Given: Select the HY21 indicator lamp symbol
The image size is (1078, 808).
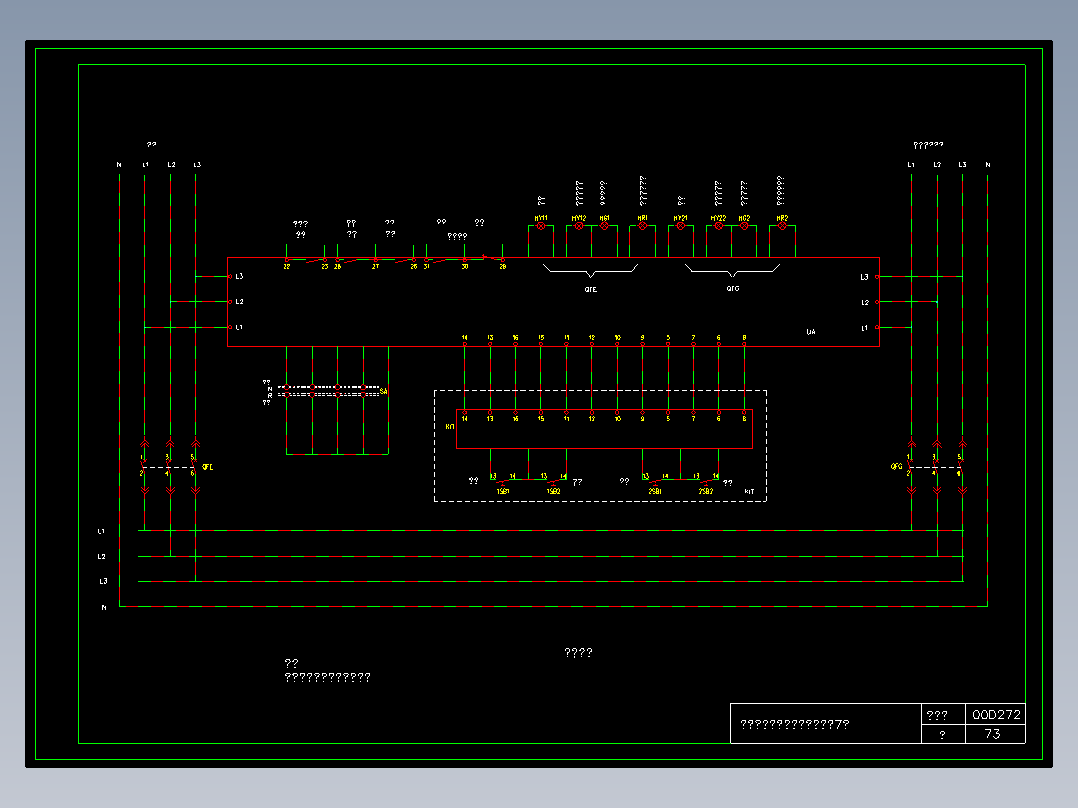Looking at the screenshot, I should [681, 226].
